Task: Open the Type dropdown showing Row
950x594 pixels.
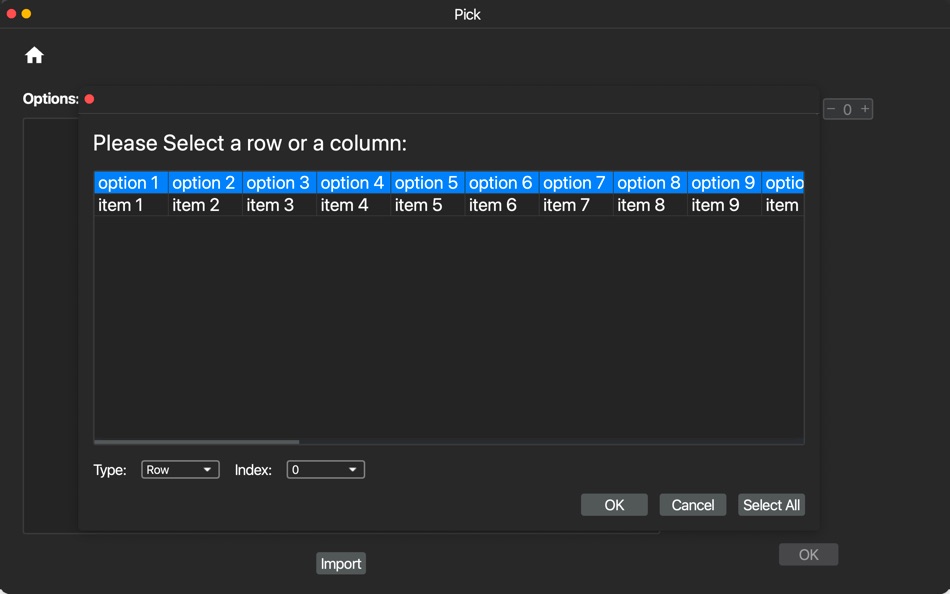Action: 180,469
